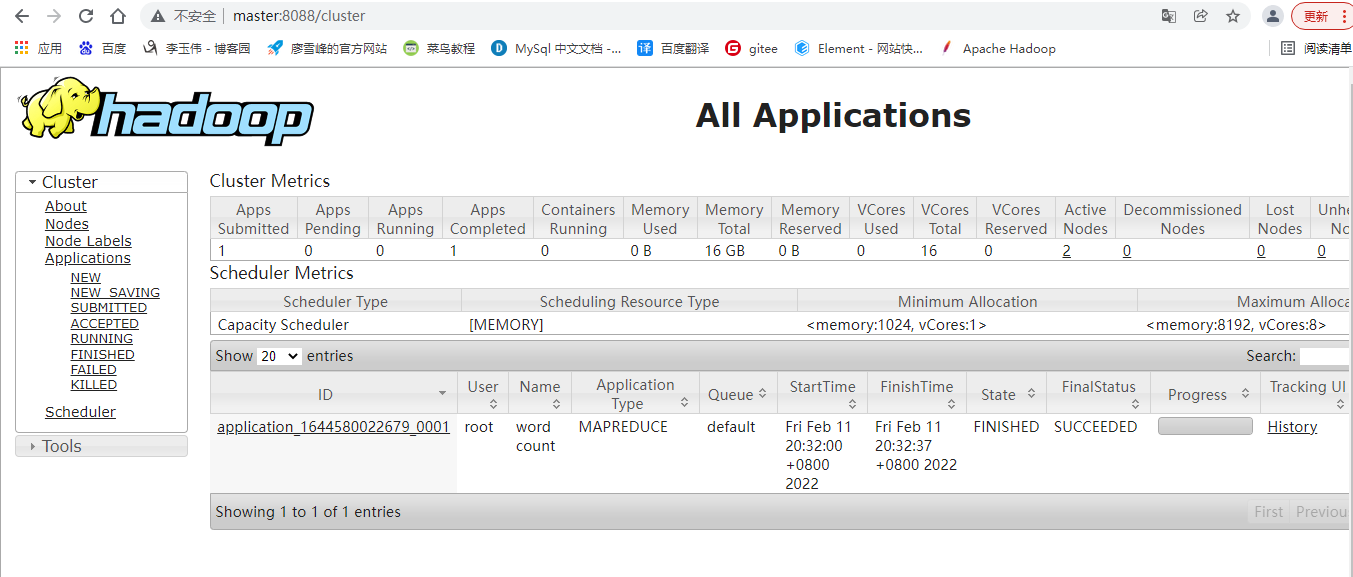Screen dimensions: 1353x577
Task: Open the Show entries count dropdown
Action: click(279, 356)
